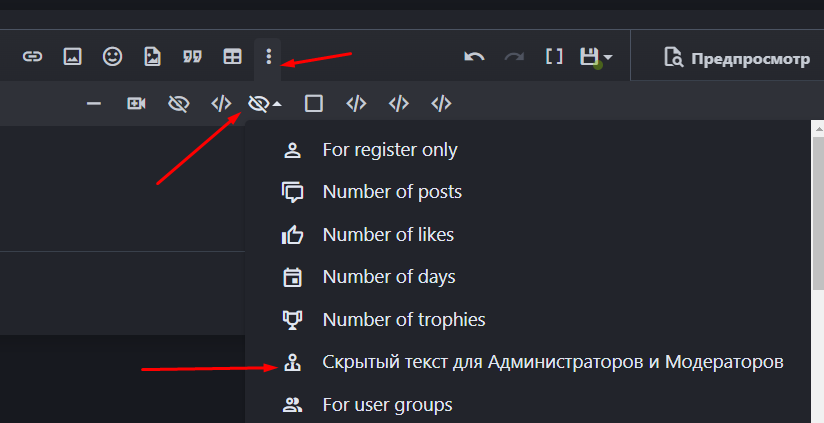The height and width of the screenshot is (423, 824).
Task: Insert a horizontal line
Action: (x=94, y=103)
